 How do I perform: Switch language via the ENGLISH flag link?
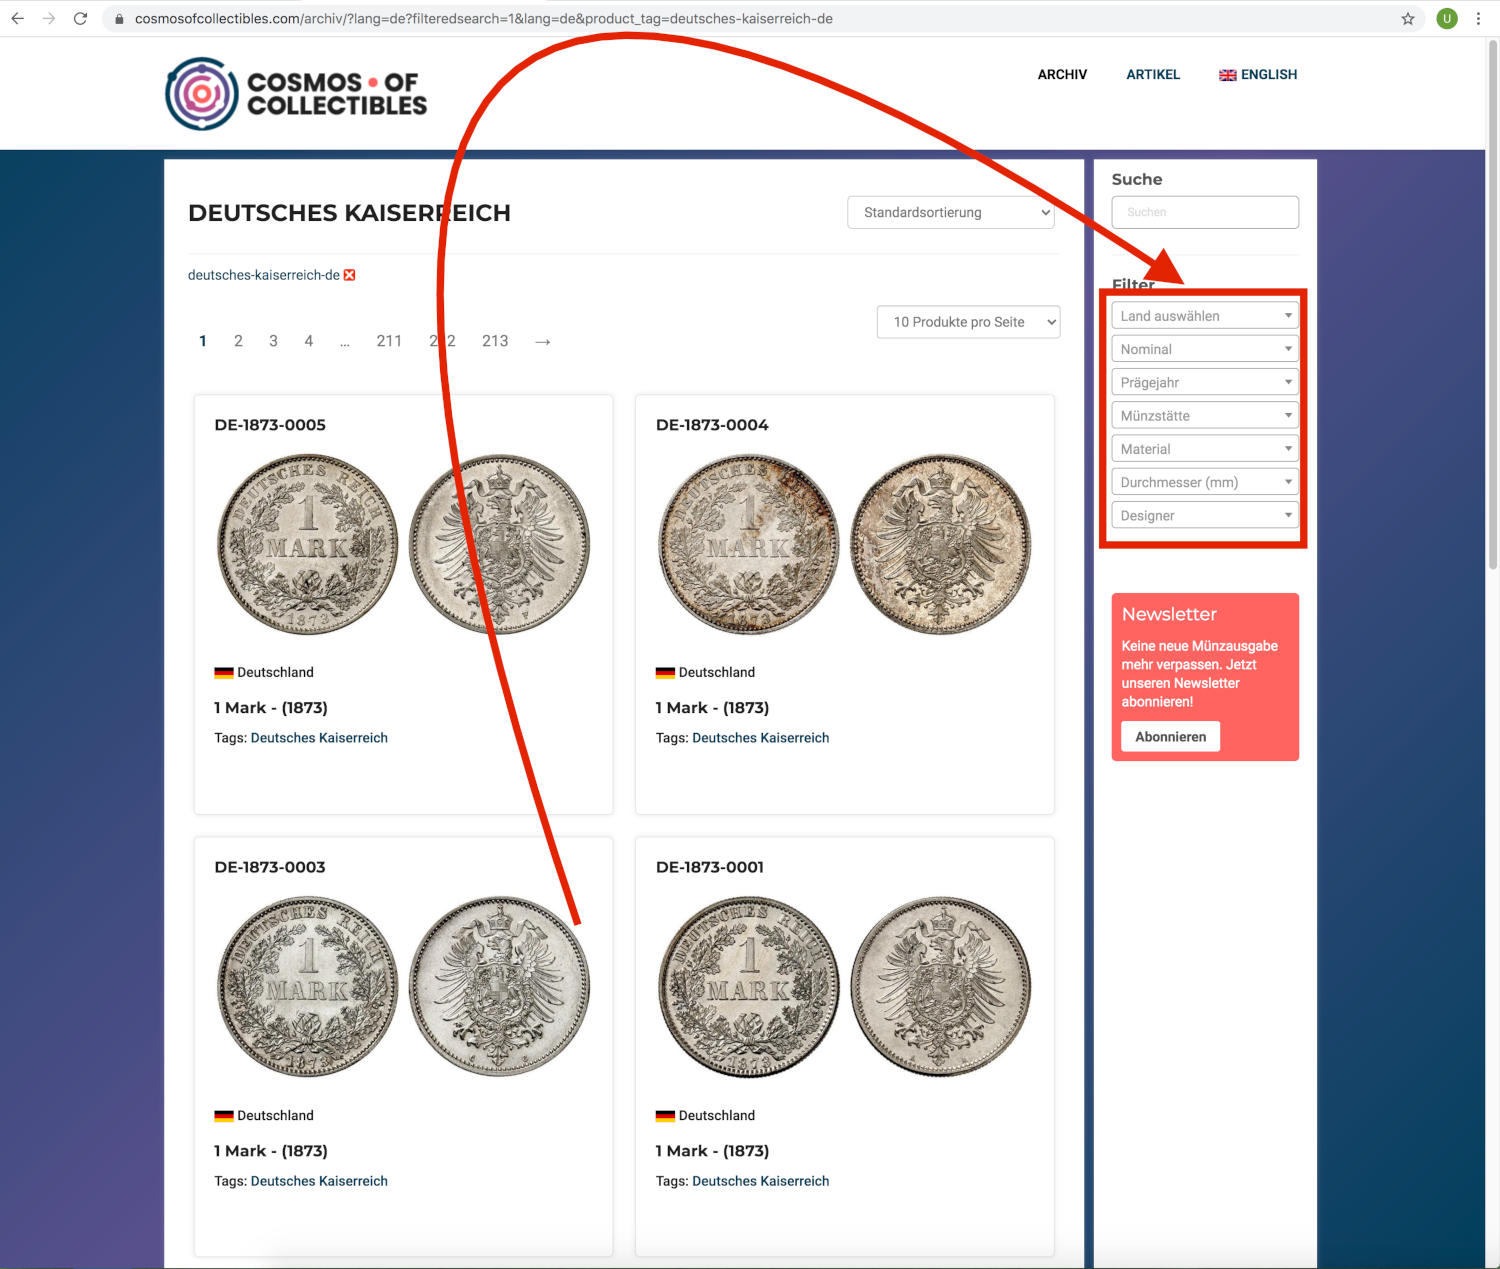coord(1258,74)
